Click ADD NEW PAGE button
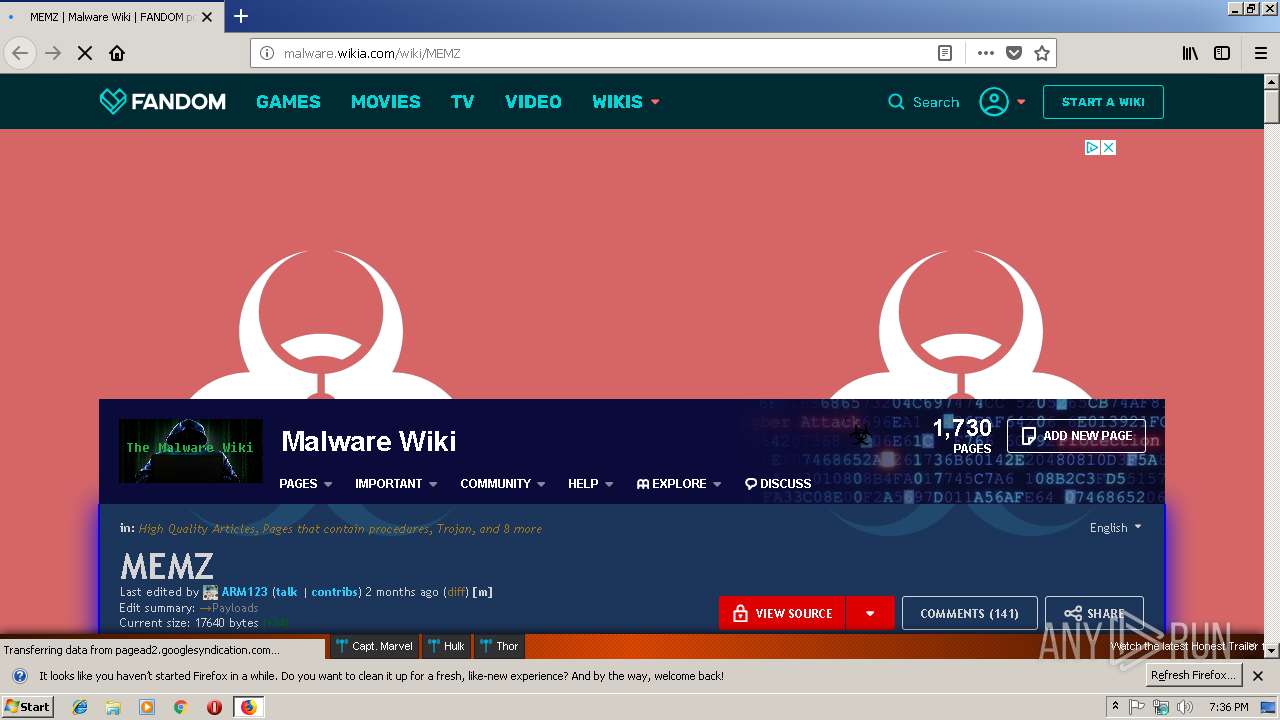 (1076, 436)
